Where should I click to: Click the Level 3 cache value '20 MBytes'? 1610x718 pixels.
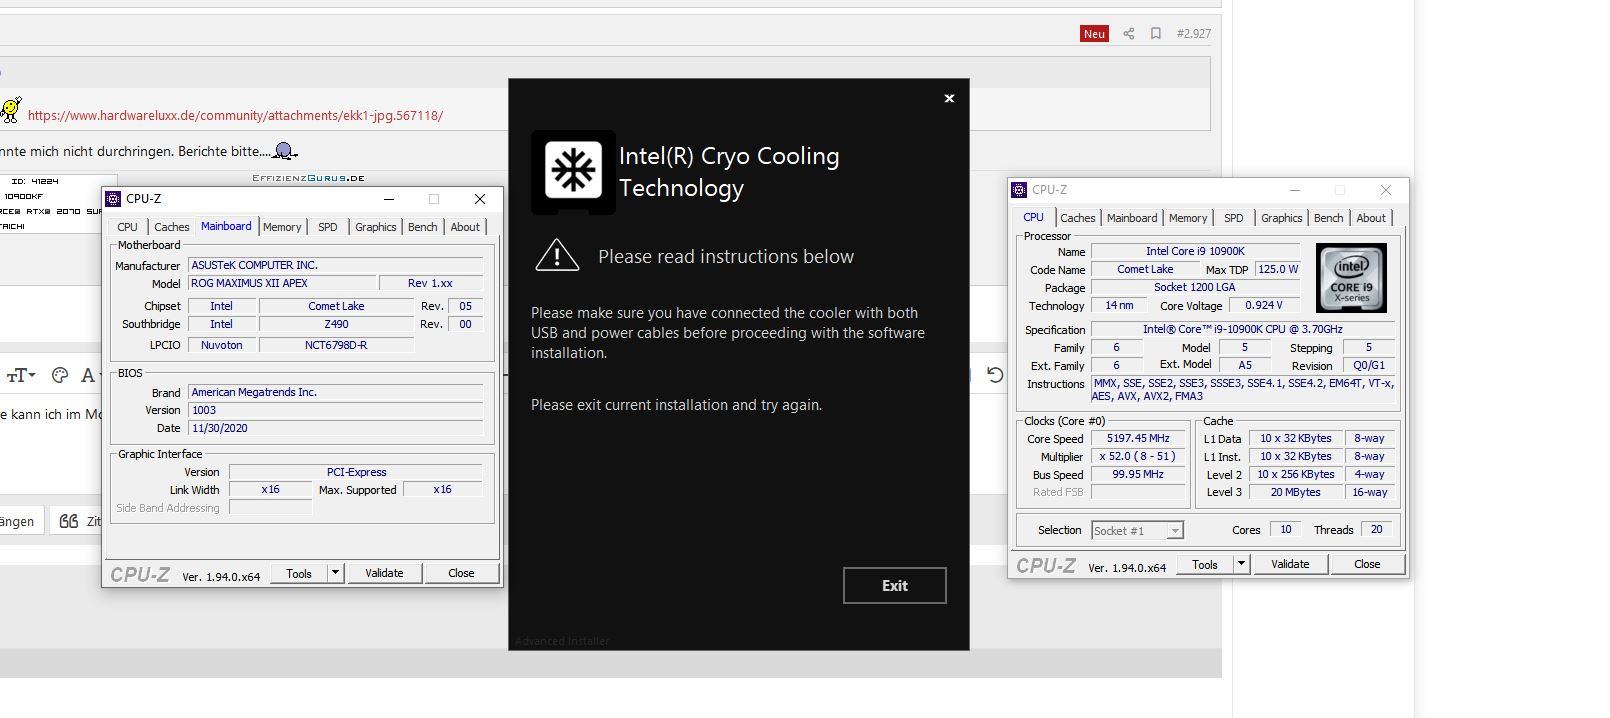click(1296, 492)
